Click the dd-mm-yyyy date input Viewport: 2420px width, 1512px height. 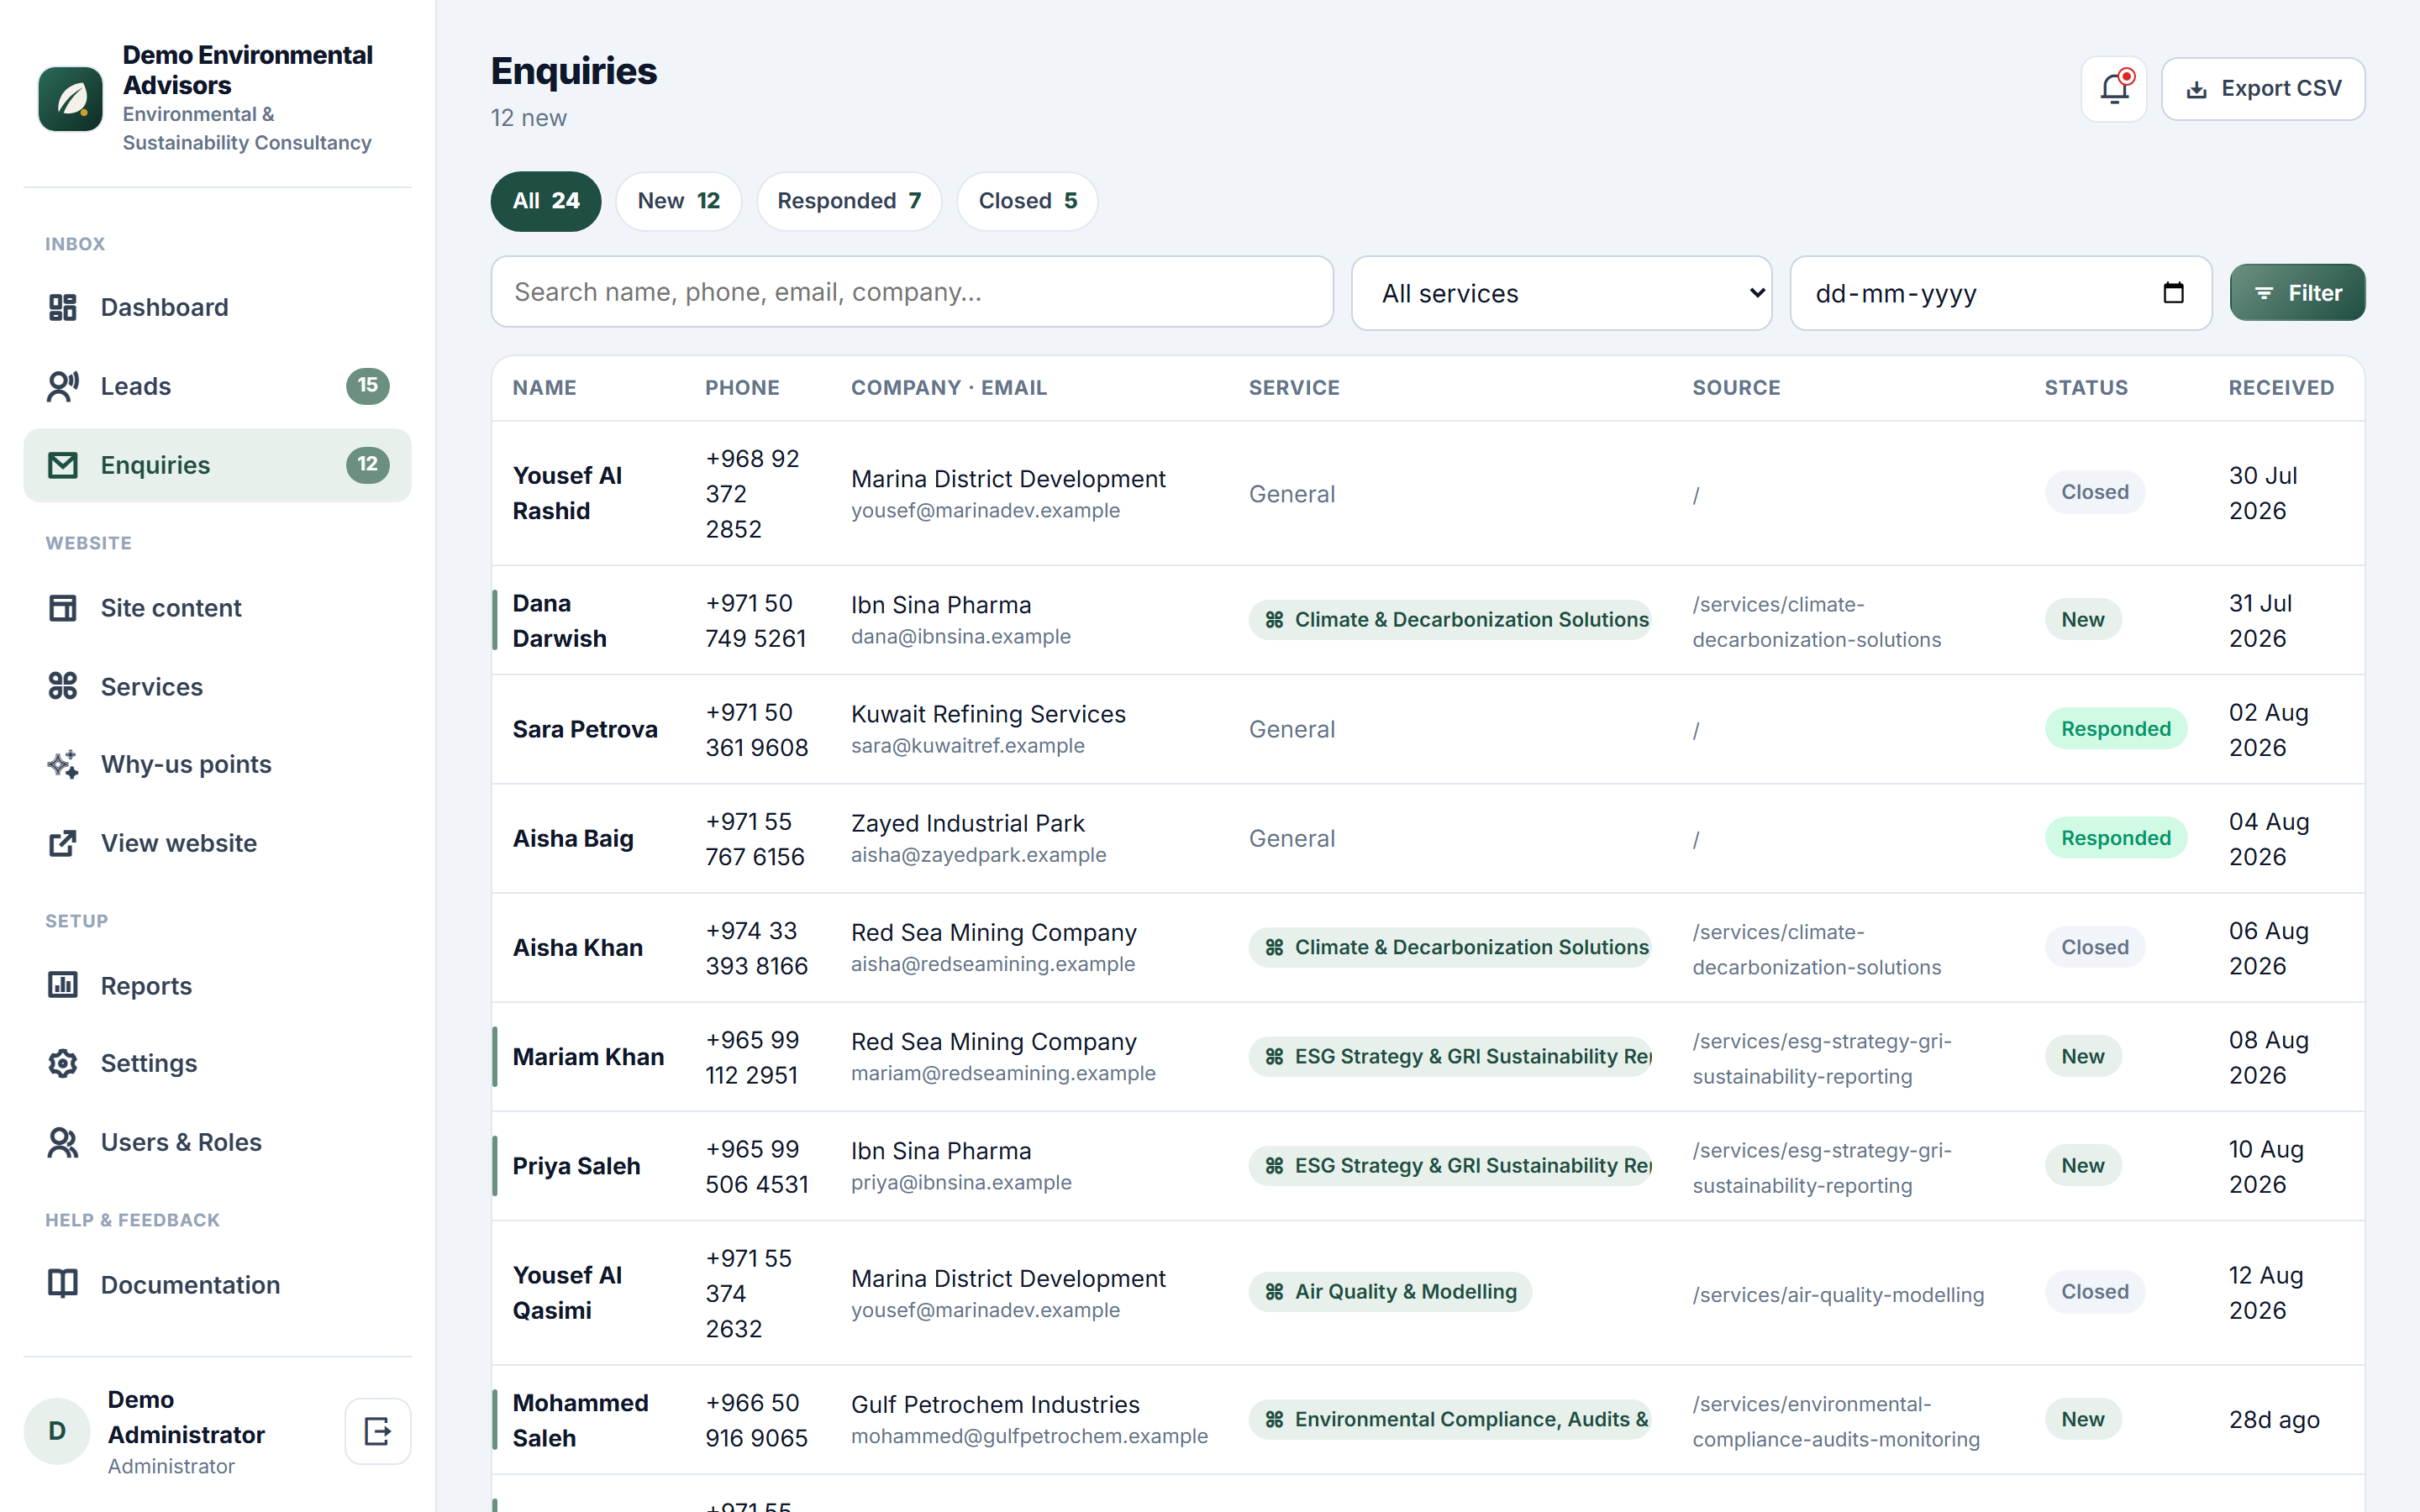tap(2000, 293)
